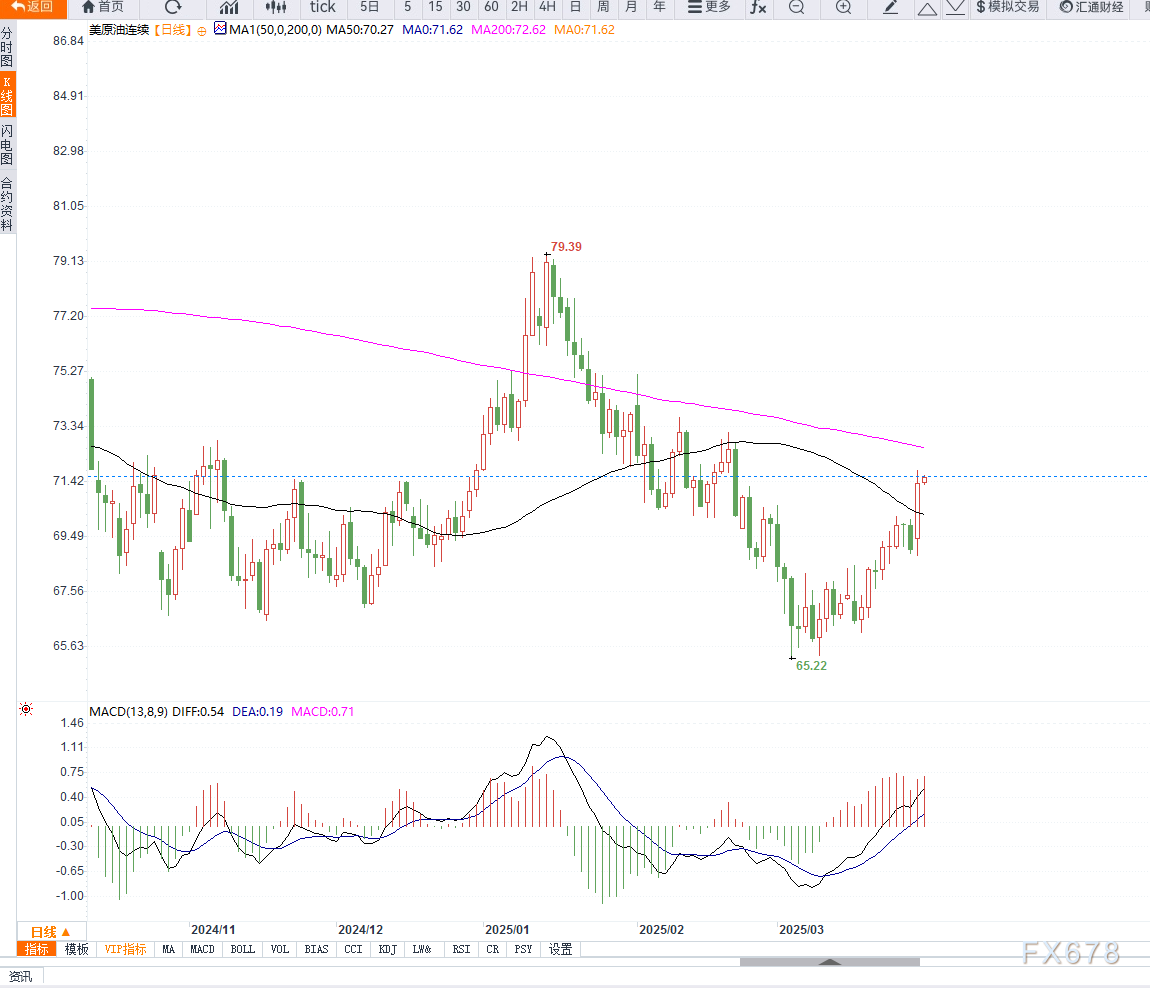Expand the 日线 period selector
Viewport: 1150px width, 988px height.
coord(51,932)
